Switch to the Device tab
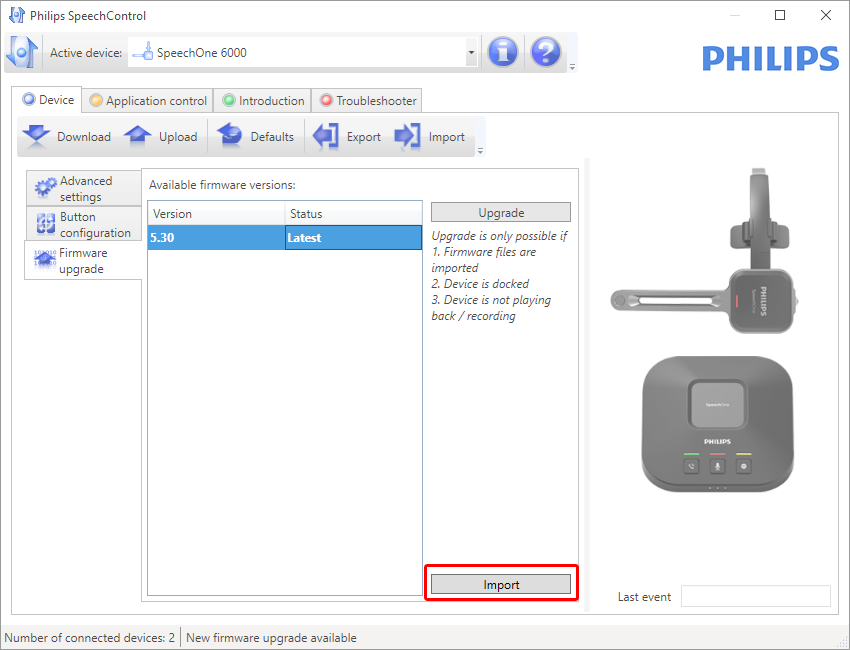 point(47,100)
